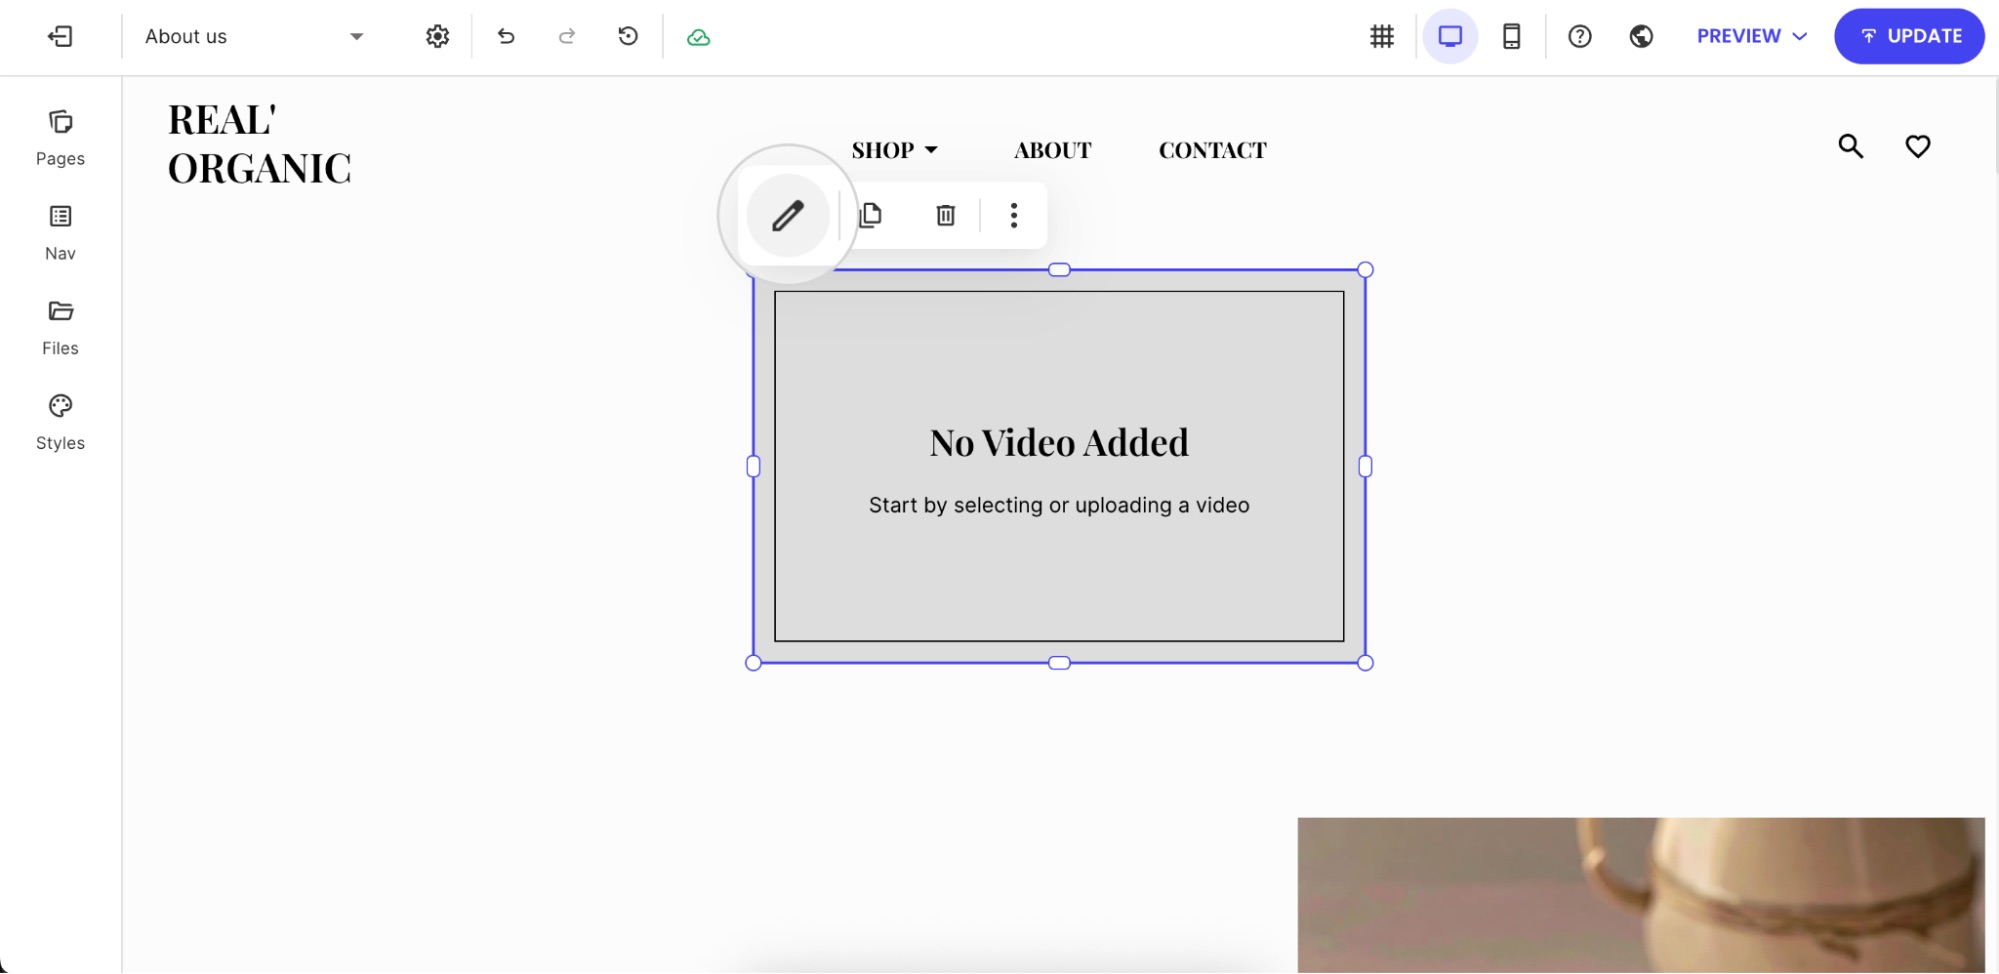The image size is (1999, 974).
Task: Open the About us page dropdown
Action: click(x=254, y=37)
